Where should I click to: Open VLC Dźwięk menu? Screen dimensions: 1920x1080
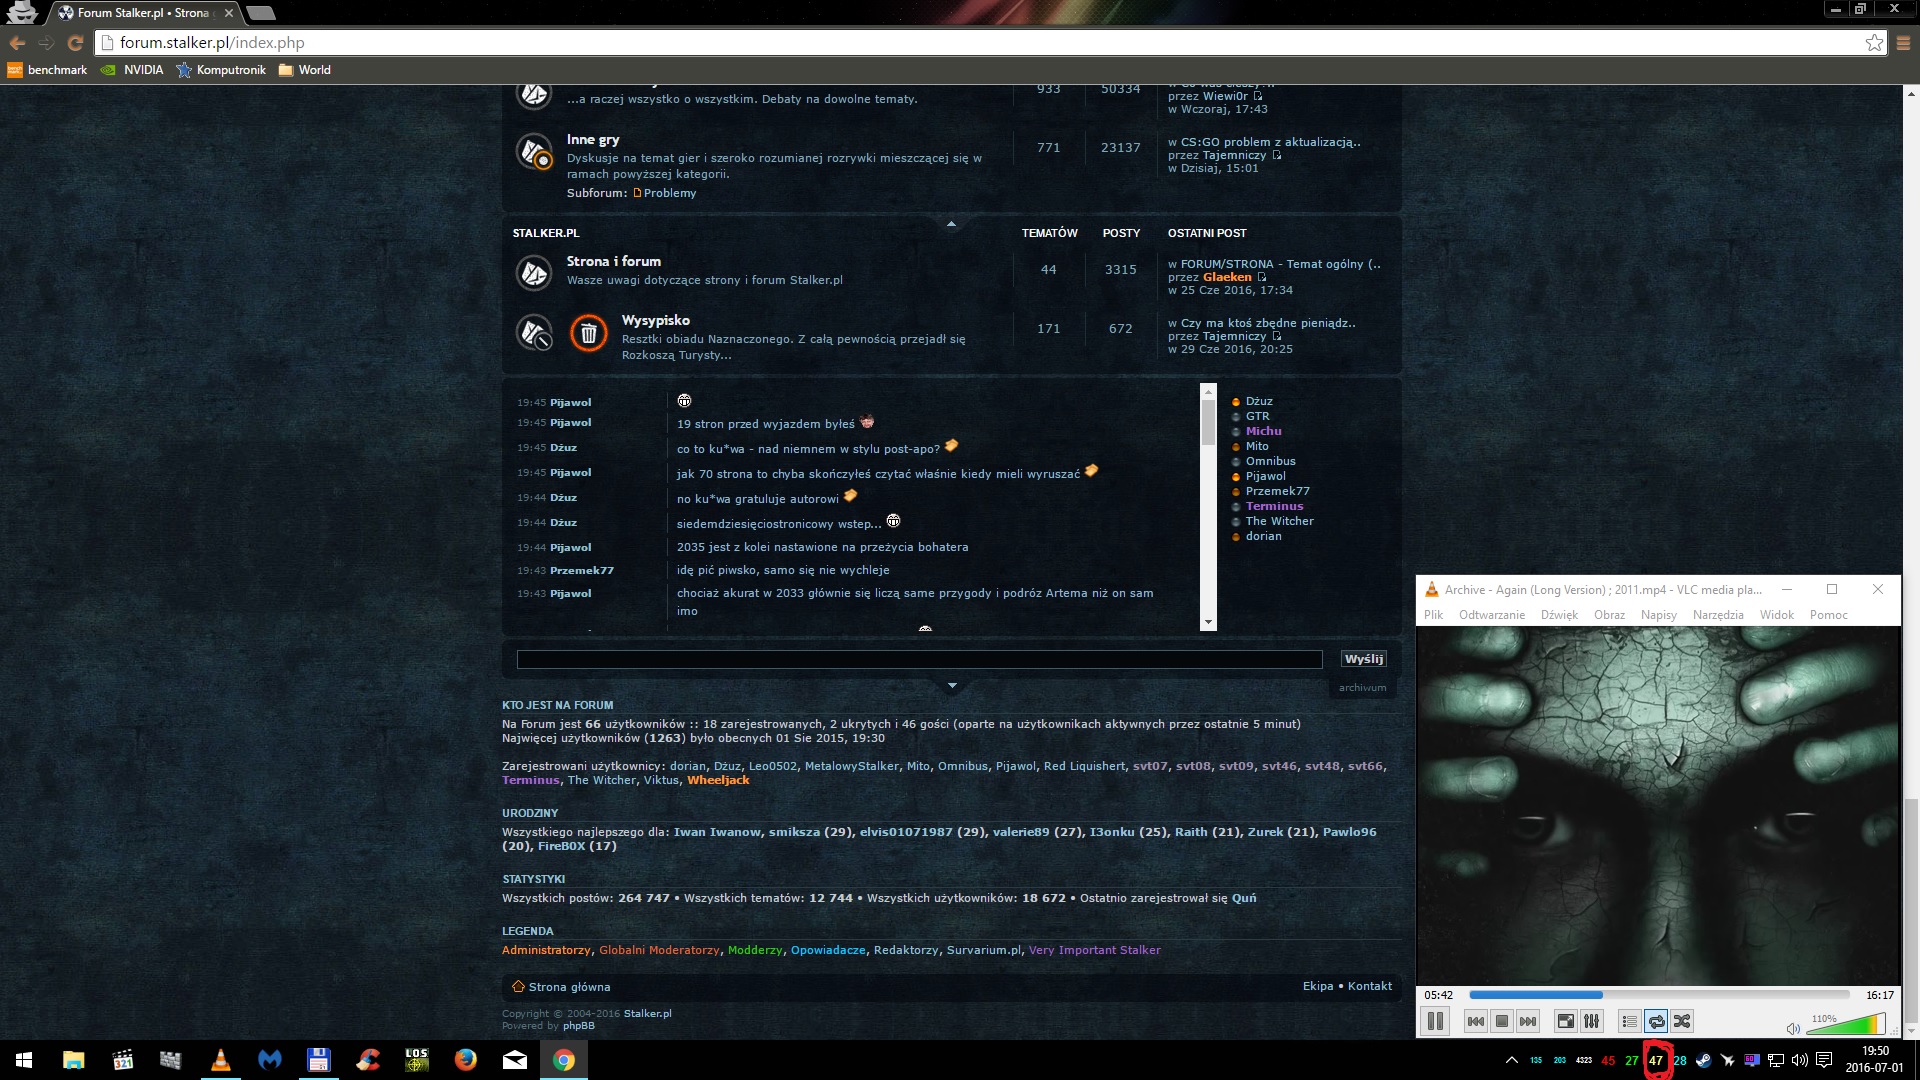tap(1559, 615)
